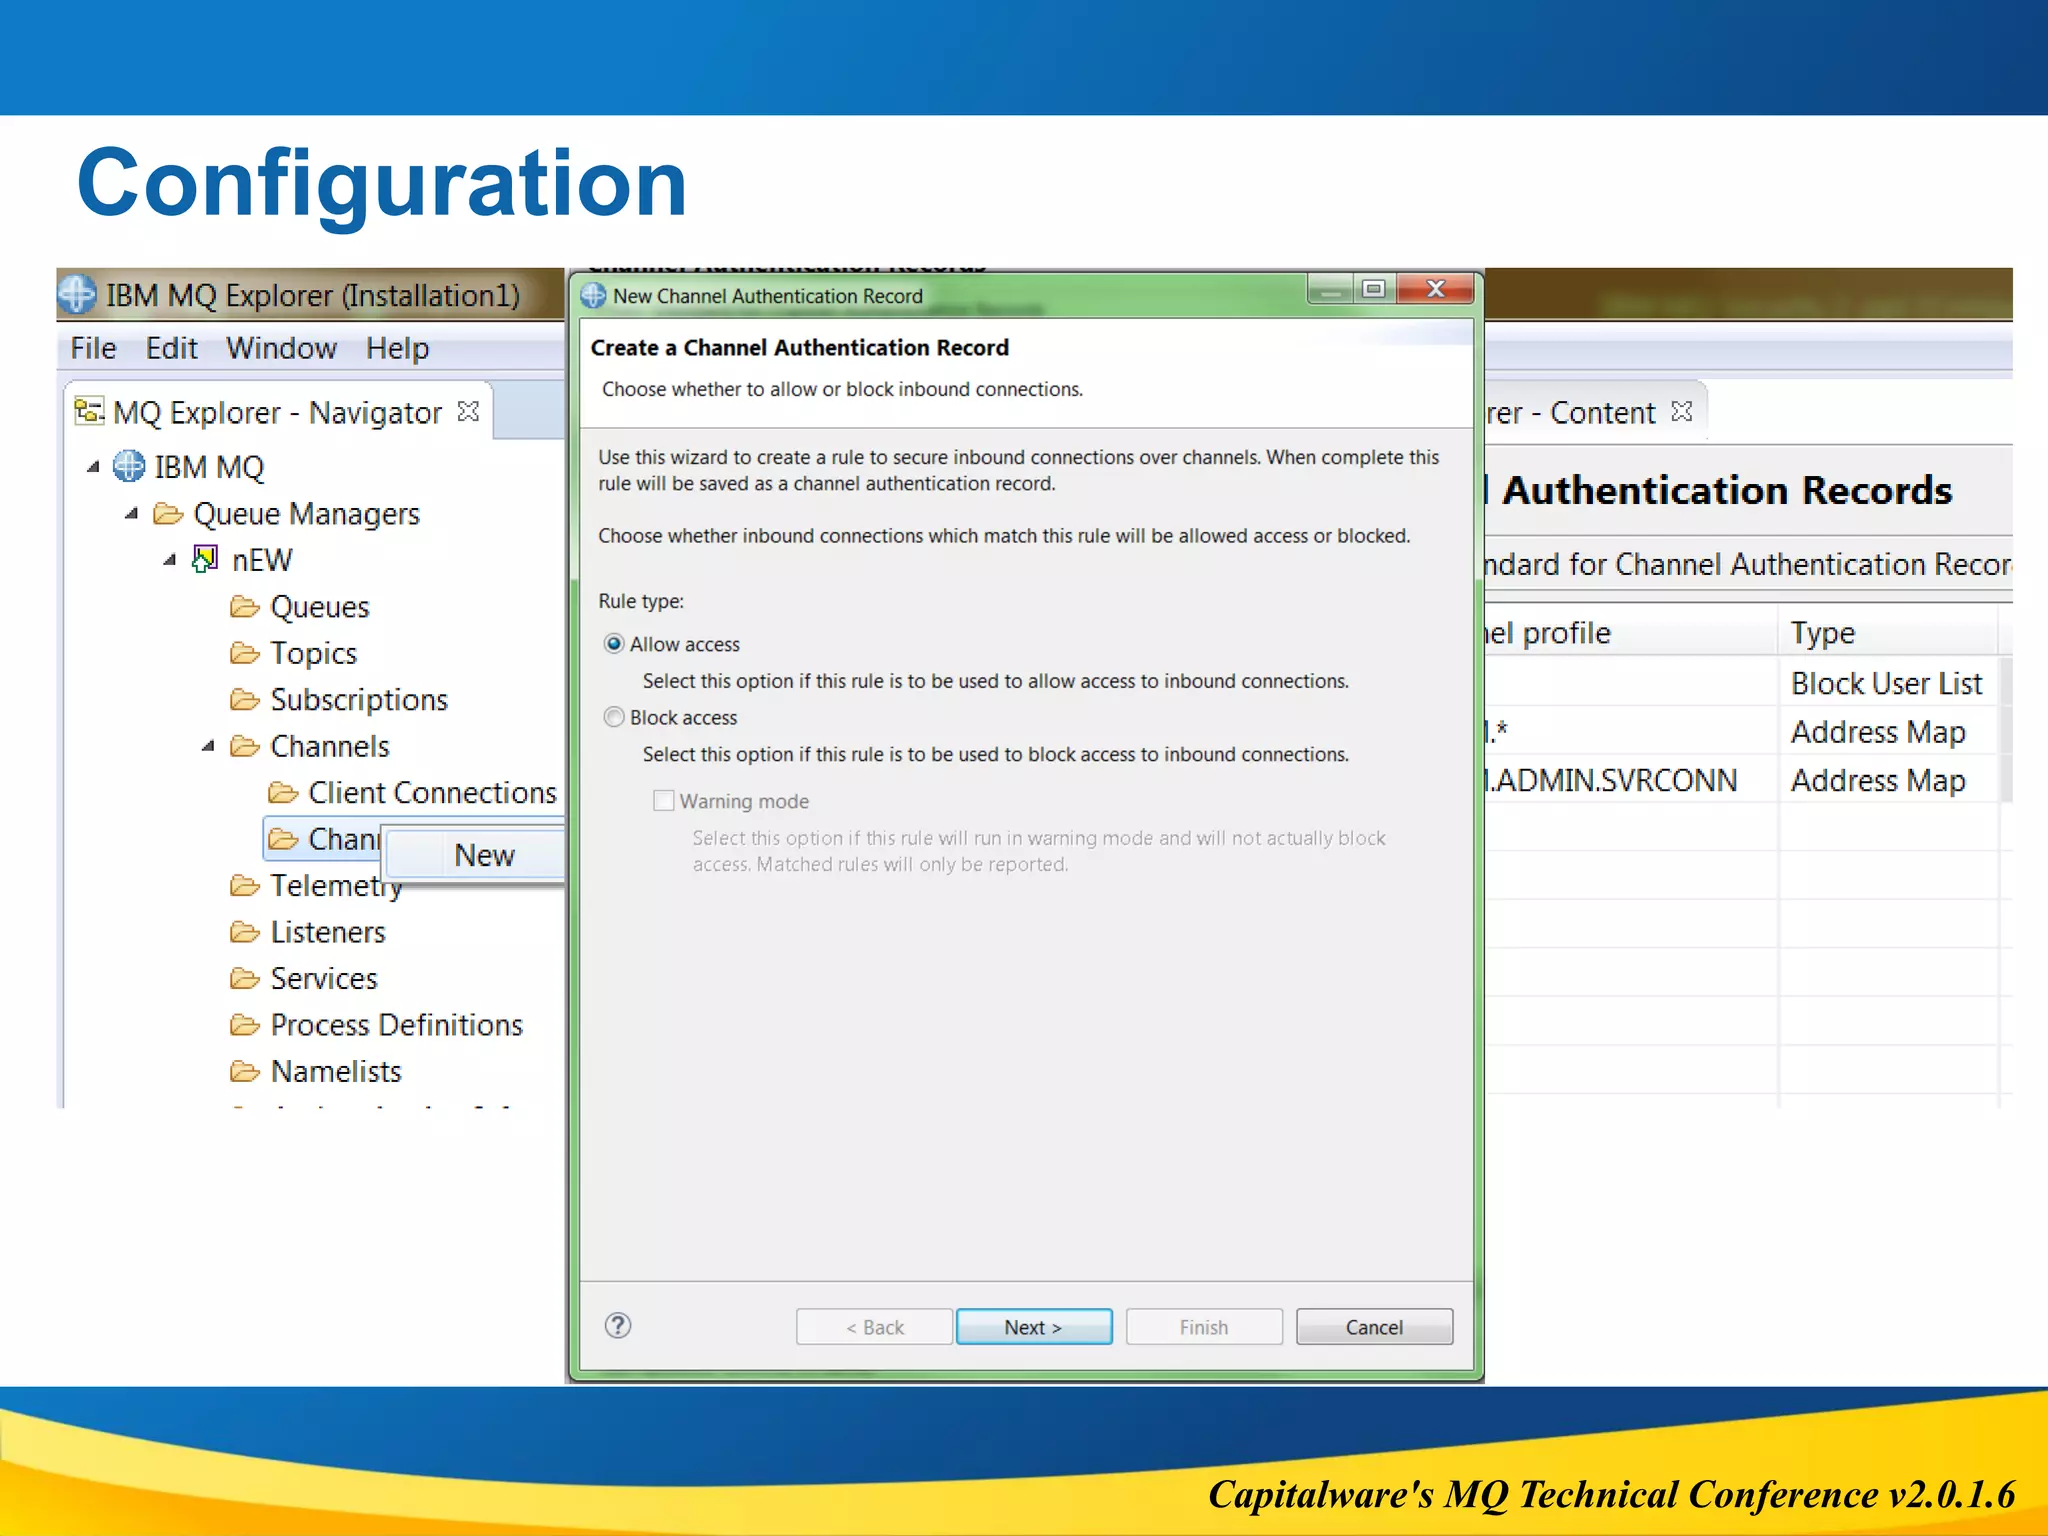This screenshot has height=1536, width=2048.
Task: Click the Queue Managers folder icon
Action: pyautogui.click(x=168, y=513)
